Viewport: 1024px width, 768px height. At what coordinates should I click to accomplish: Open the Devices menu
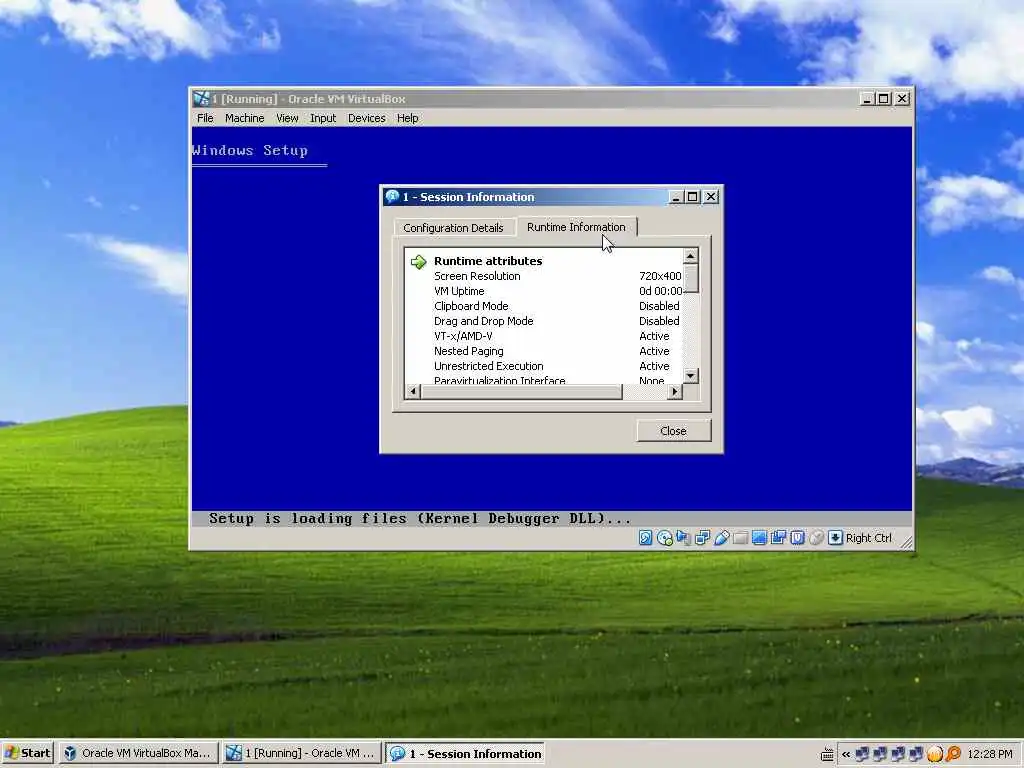pyautogui.click(x=366, y=118)
